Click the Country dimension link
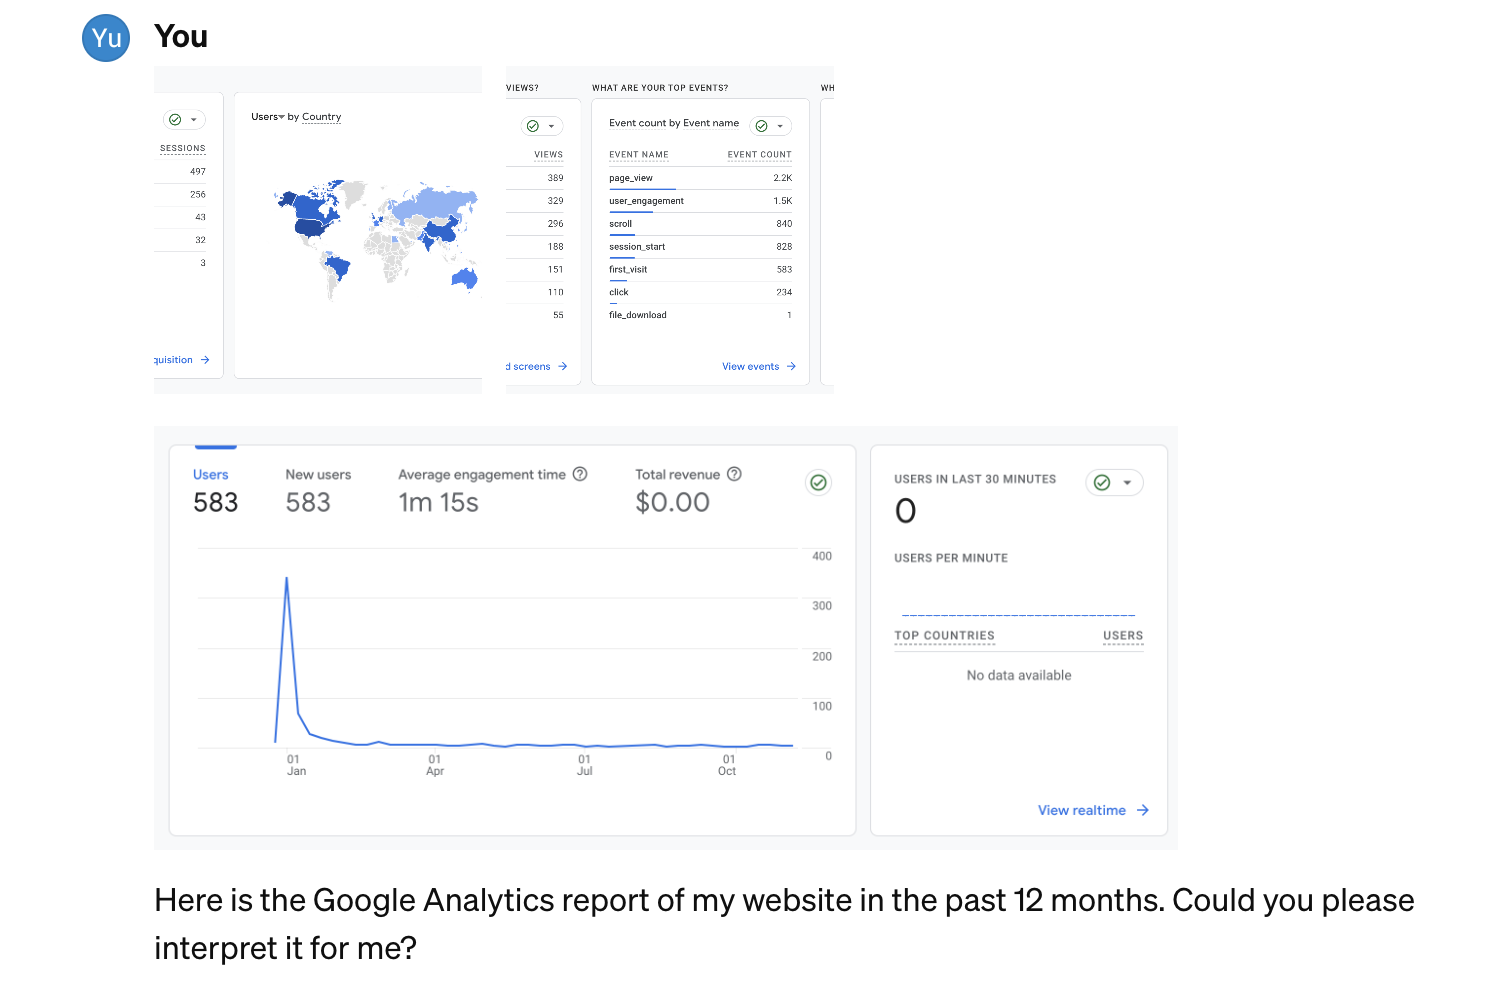Image resolution: width=1512 pixels, height=984 pixels. tap(321, 117)
